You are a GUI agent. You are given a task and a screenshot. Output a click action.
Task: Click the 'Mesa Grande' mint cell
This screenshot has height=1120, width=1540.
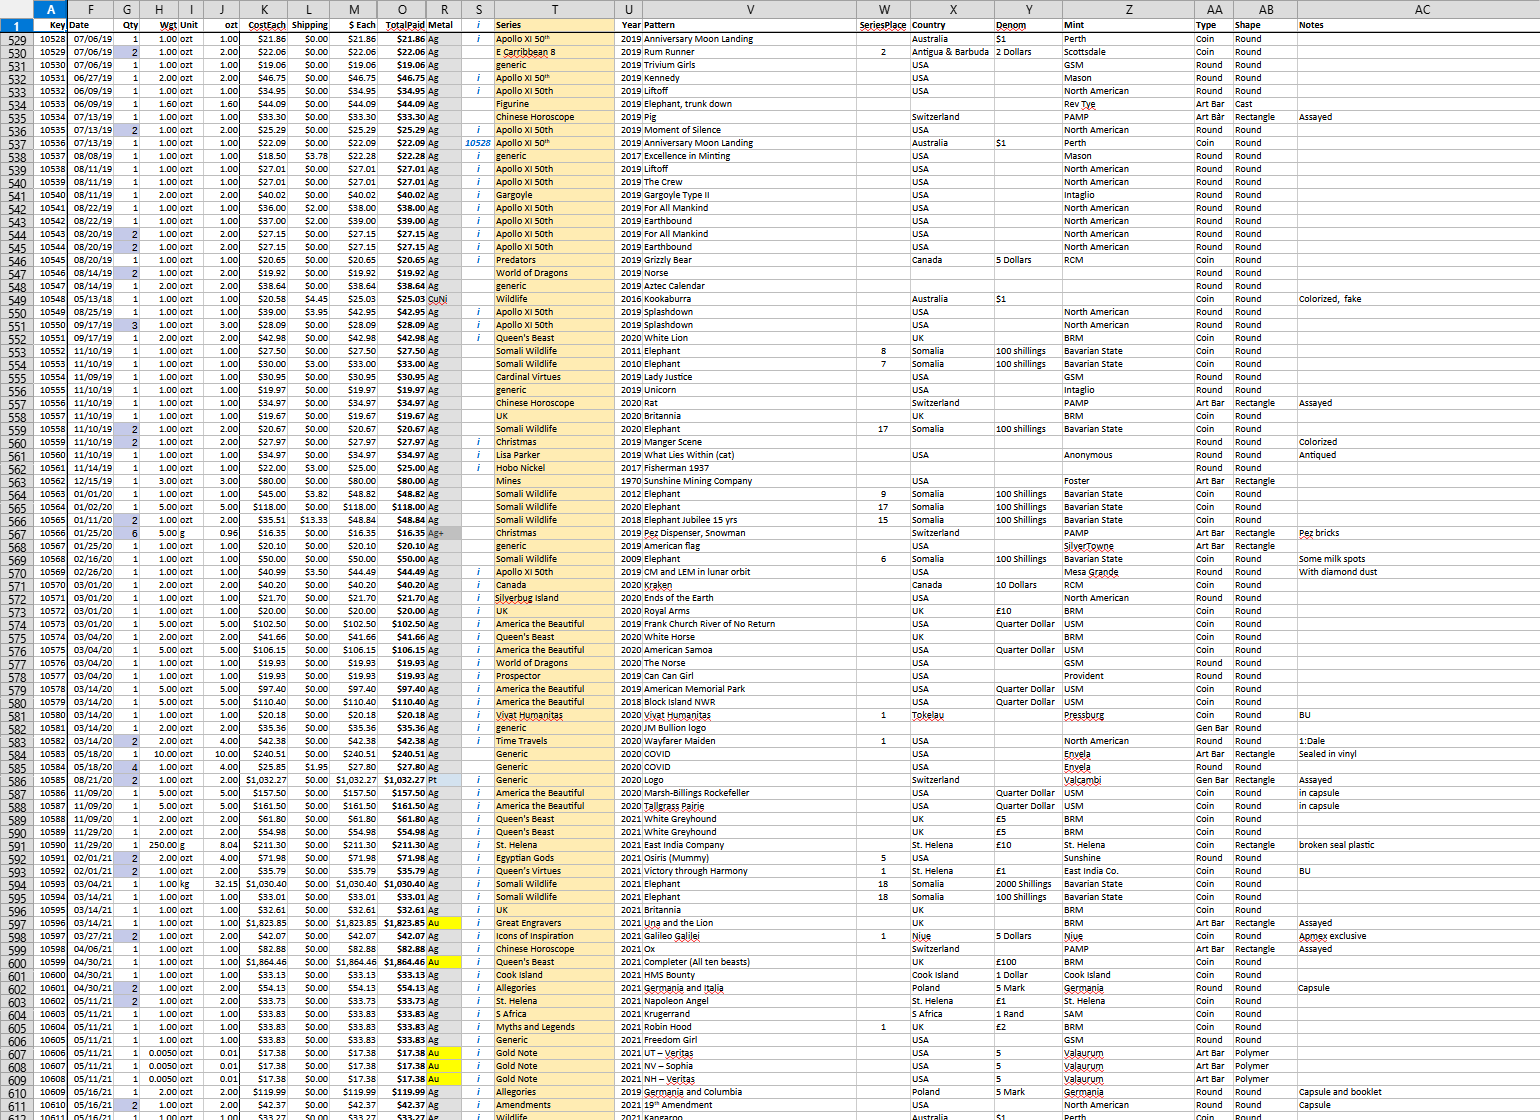(x=1128, y=572)
